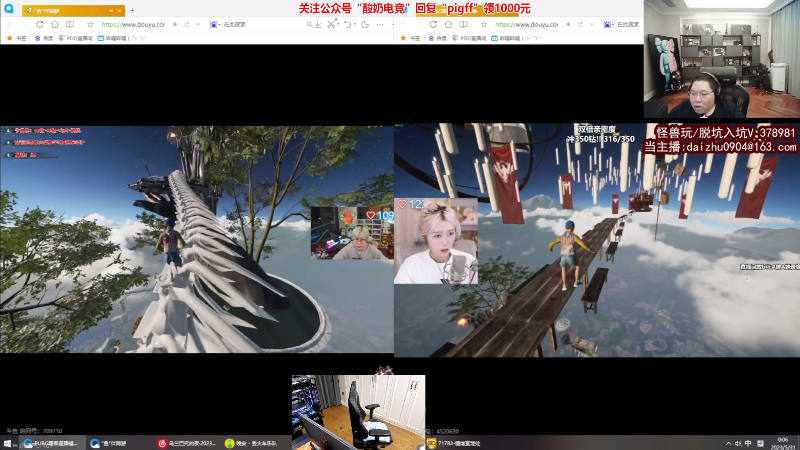Expand undo closed tabs dropdown arrow

tap(355, 24)
